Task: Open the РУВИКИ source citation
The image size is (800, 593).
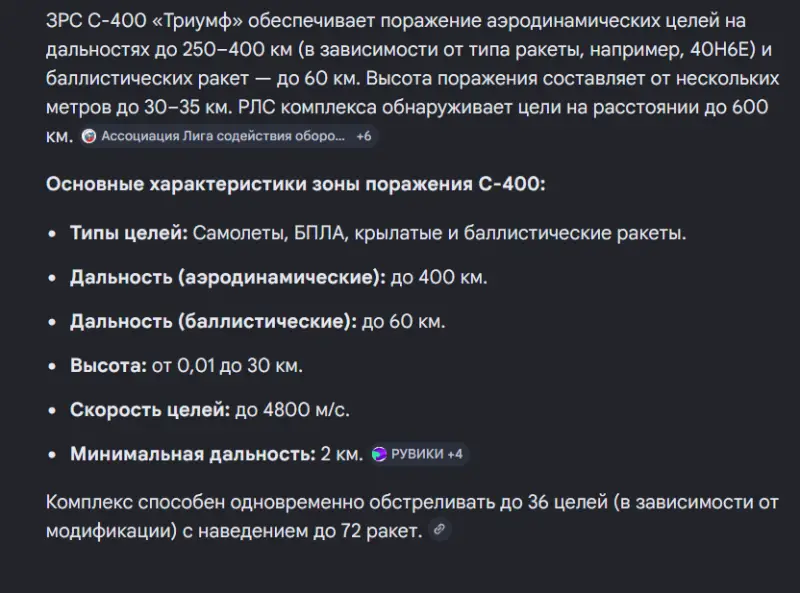Action: pos(416,454)
